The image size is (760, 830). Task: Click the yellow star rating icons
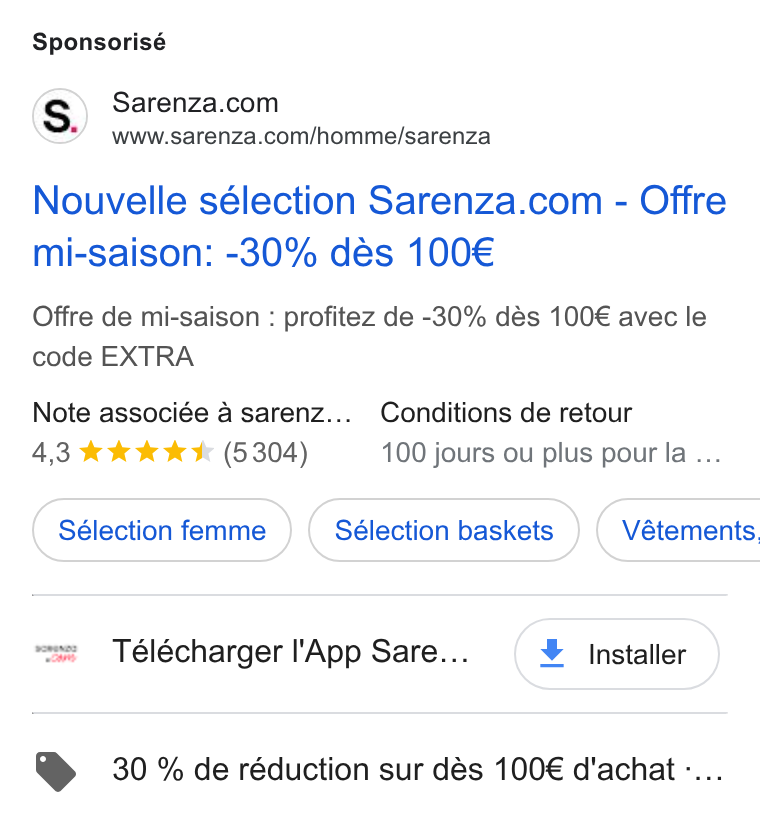(x=147, y=453)
